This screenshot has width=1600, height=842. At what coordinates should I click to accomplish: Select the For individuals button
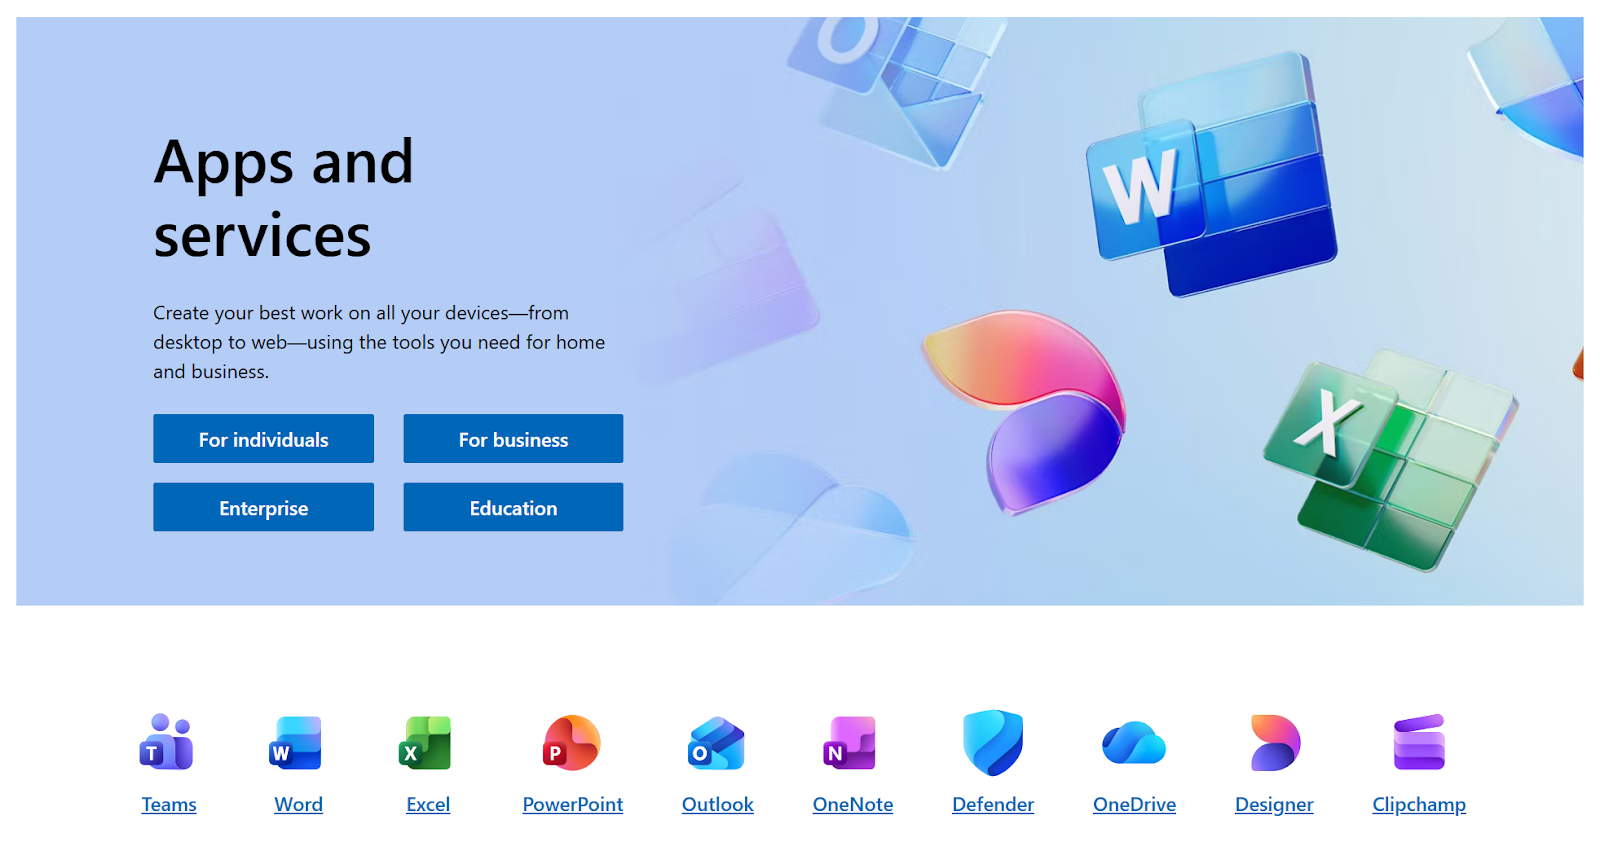click(263, 439)
